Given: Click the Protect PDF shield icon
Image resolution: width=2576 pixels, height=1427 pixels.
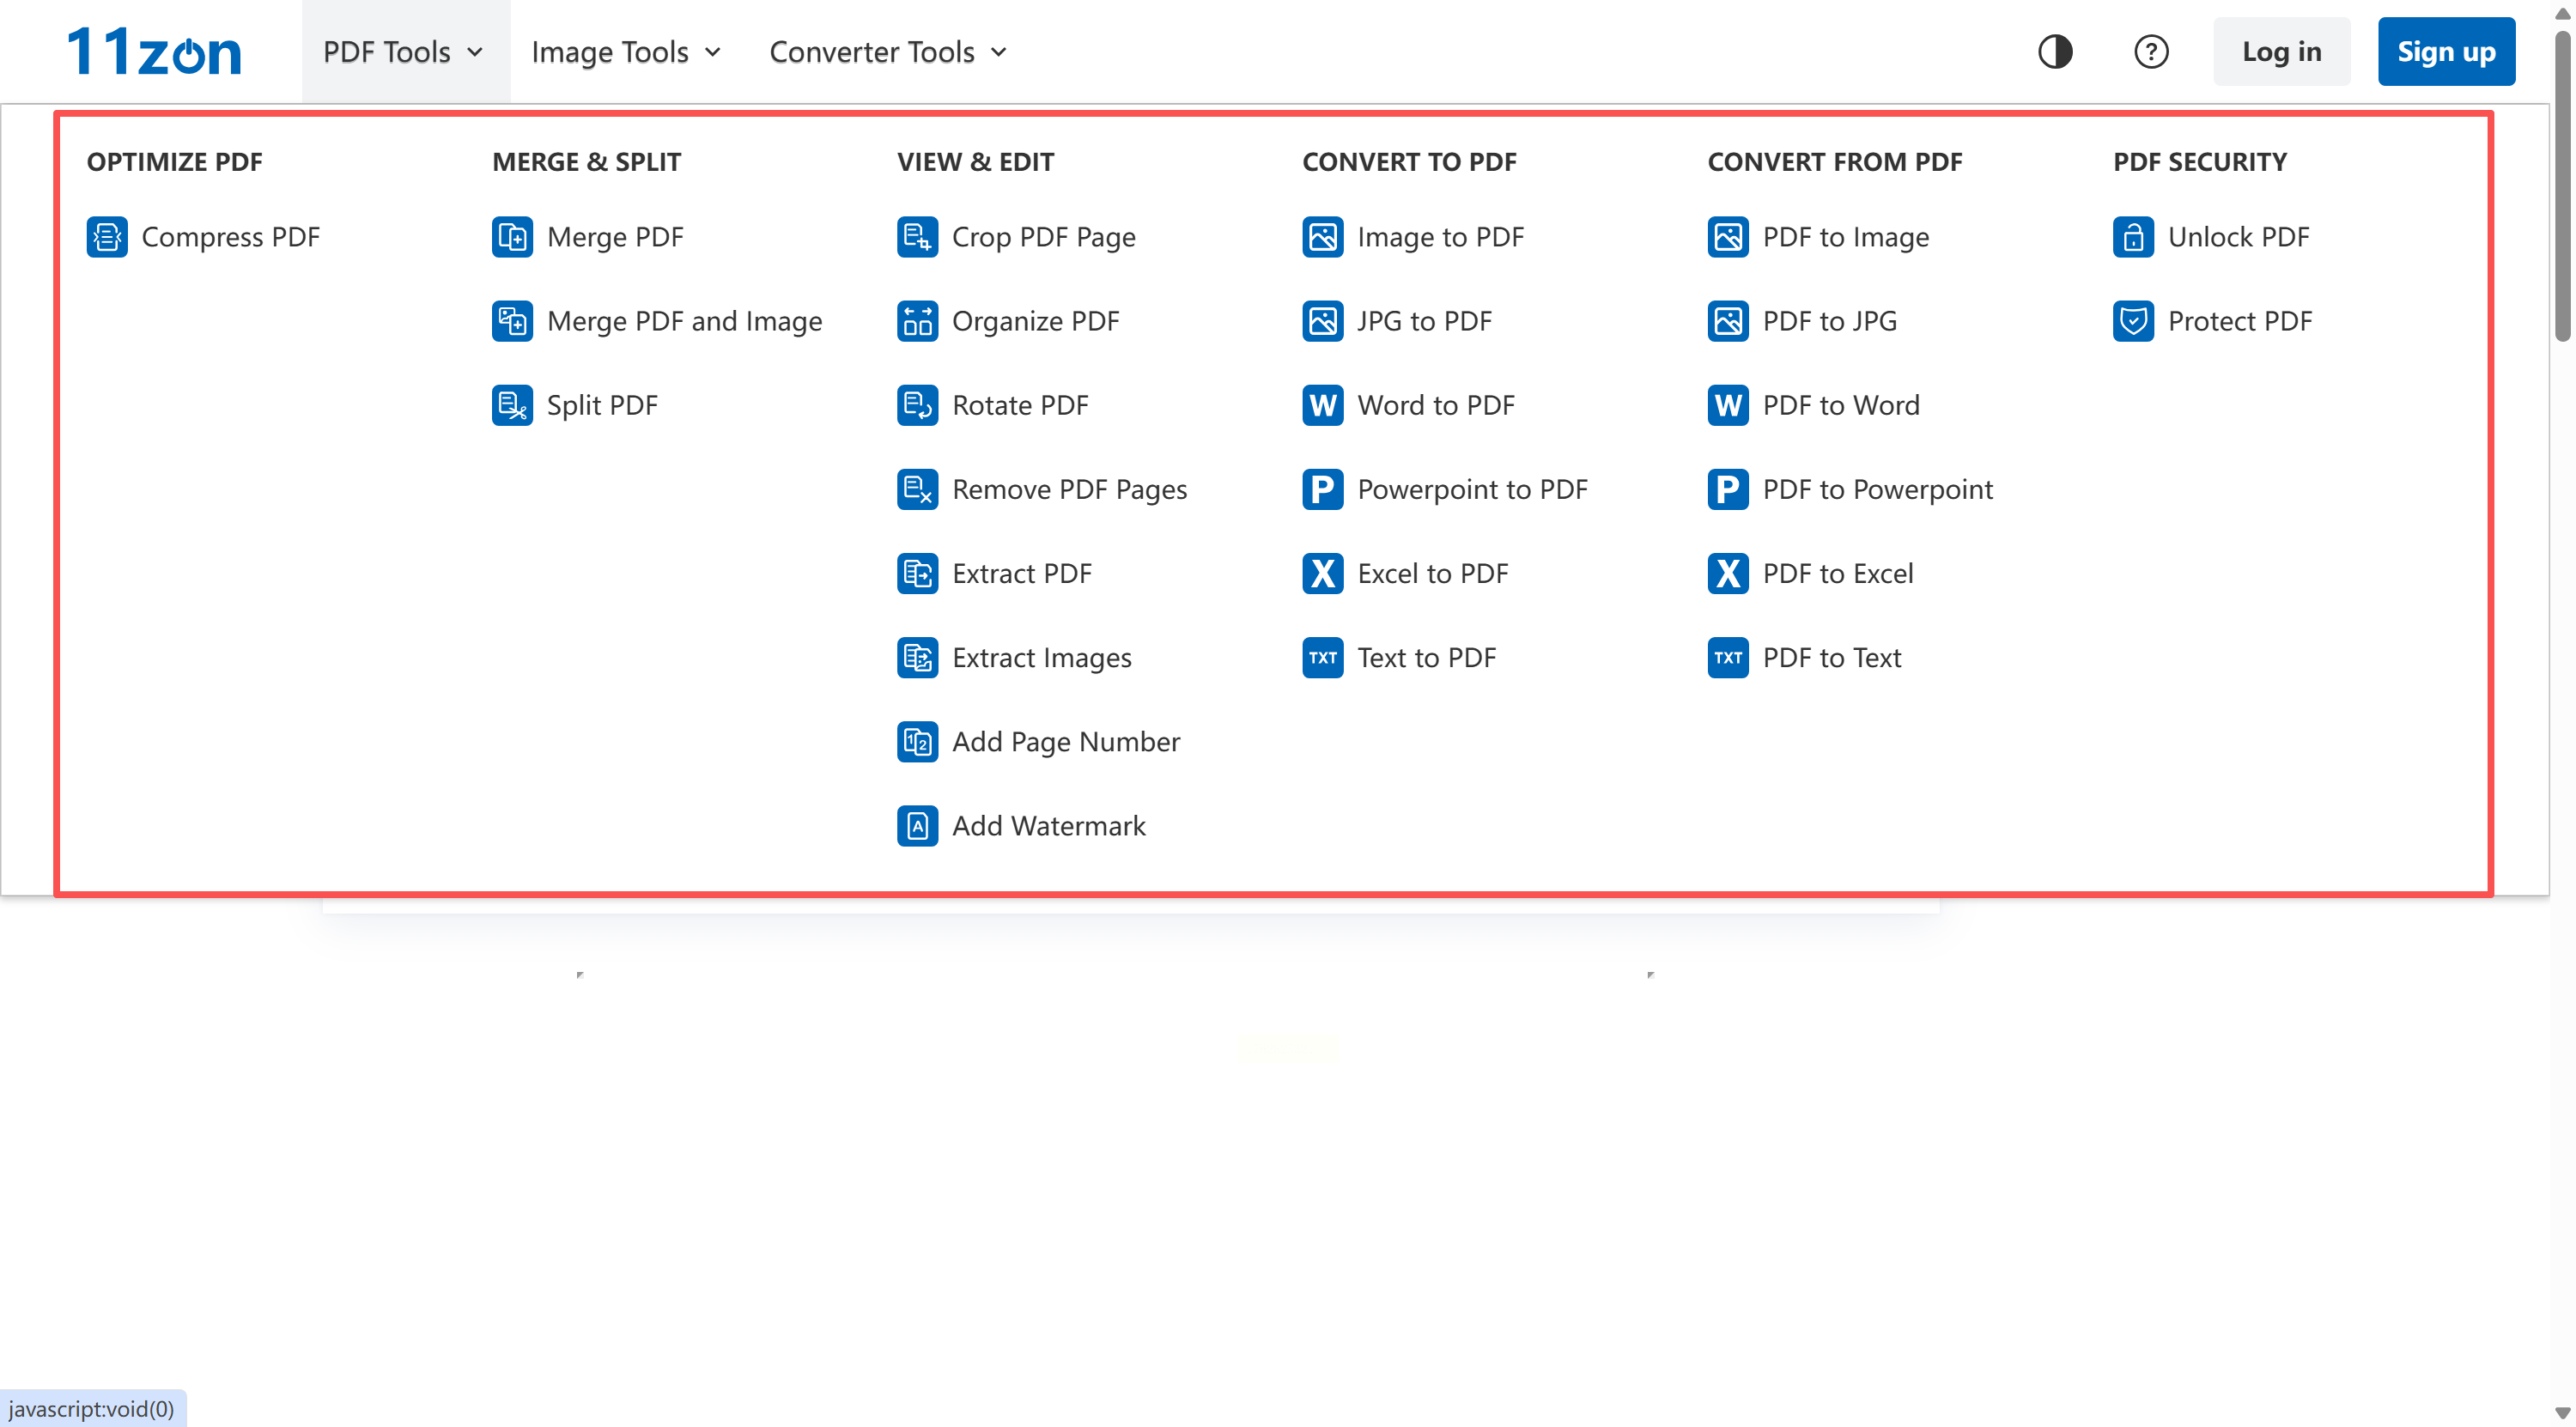Looking at the screenshot, I should coord(2133,321).
